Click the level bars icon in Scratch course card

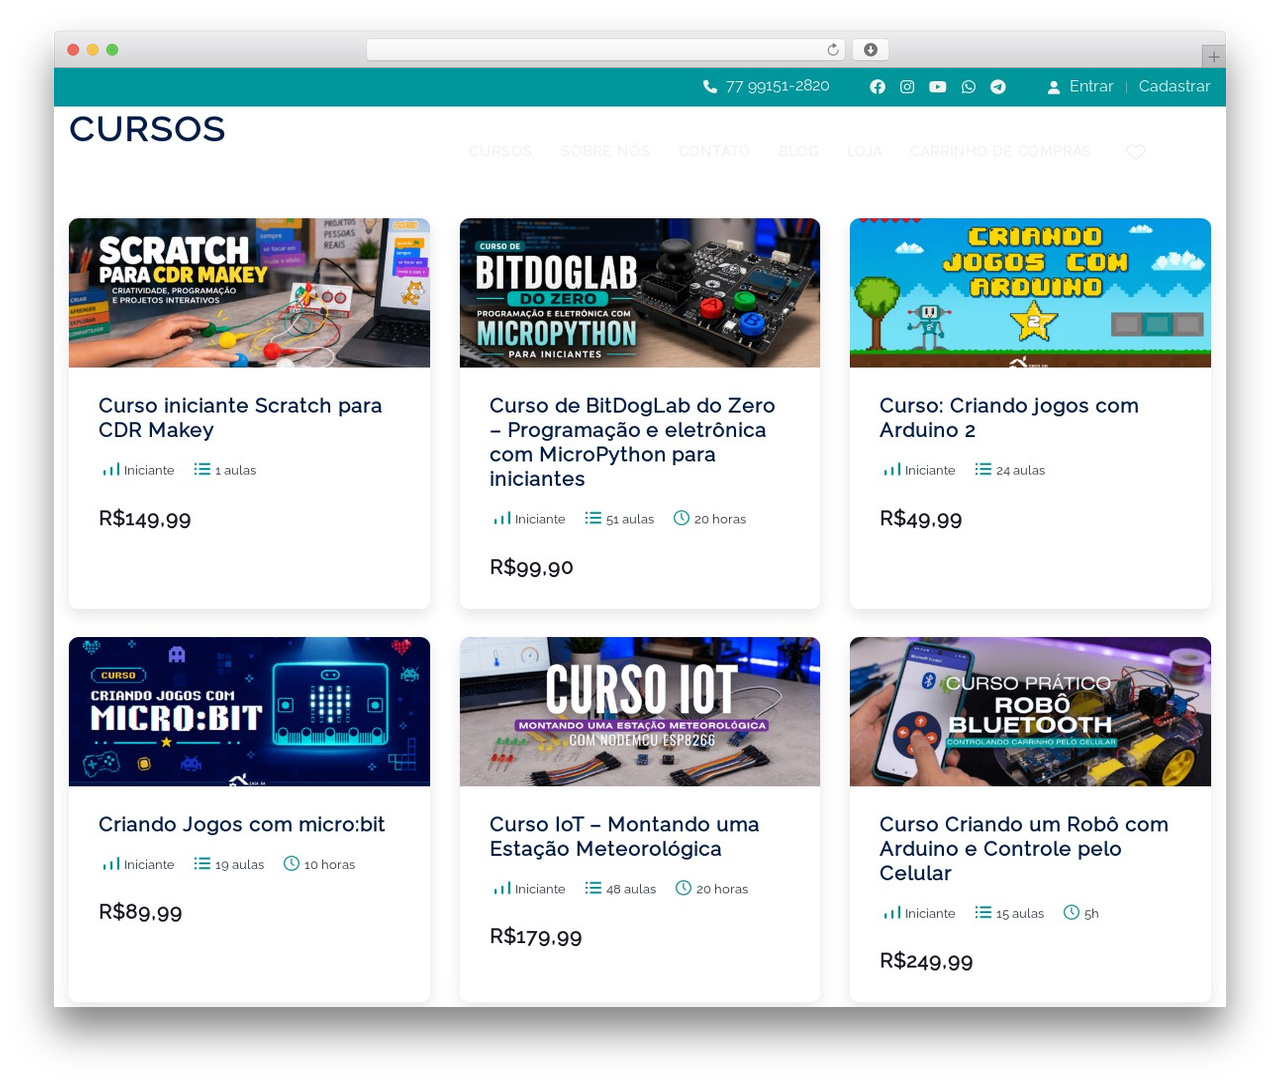coord(110,469)
